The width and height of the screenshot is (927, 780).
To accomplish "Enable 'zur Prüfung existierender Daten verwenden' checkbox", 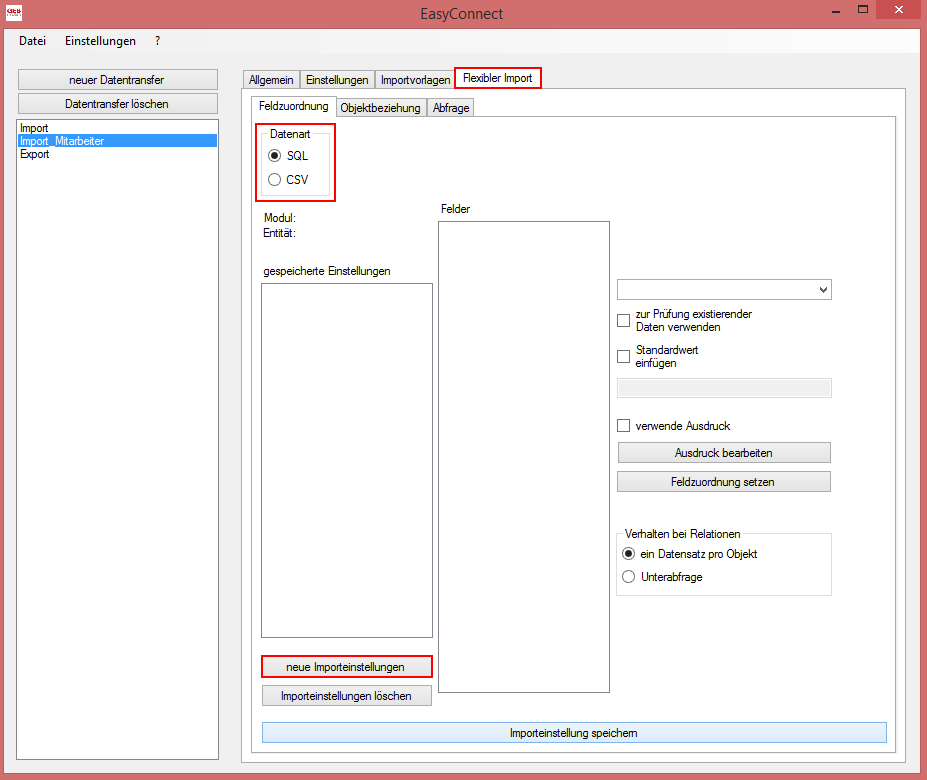I will click(624, 321).
